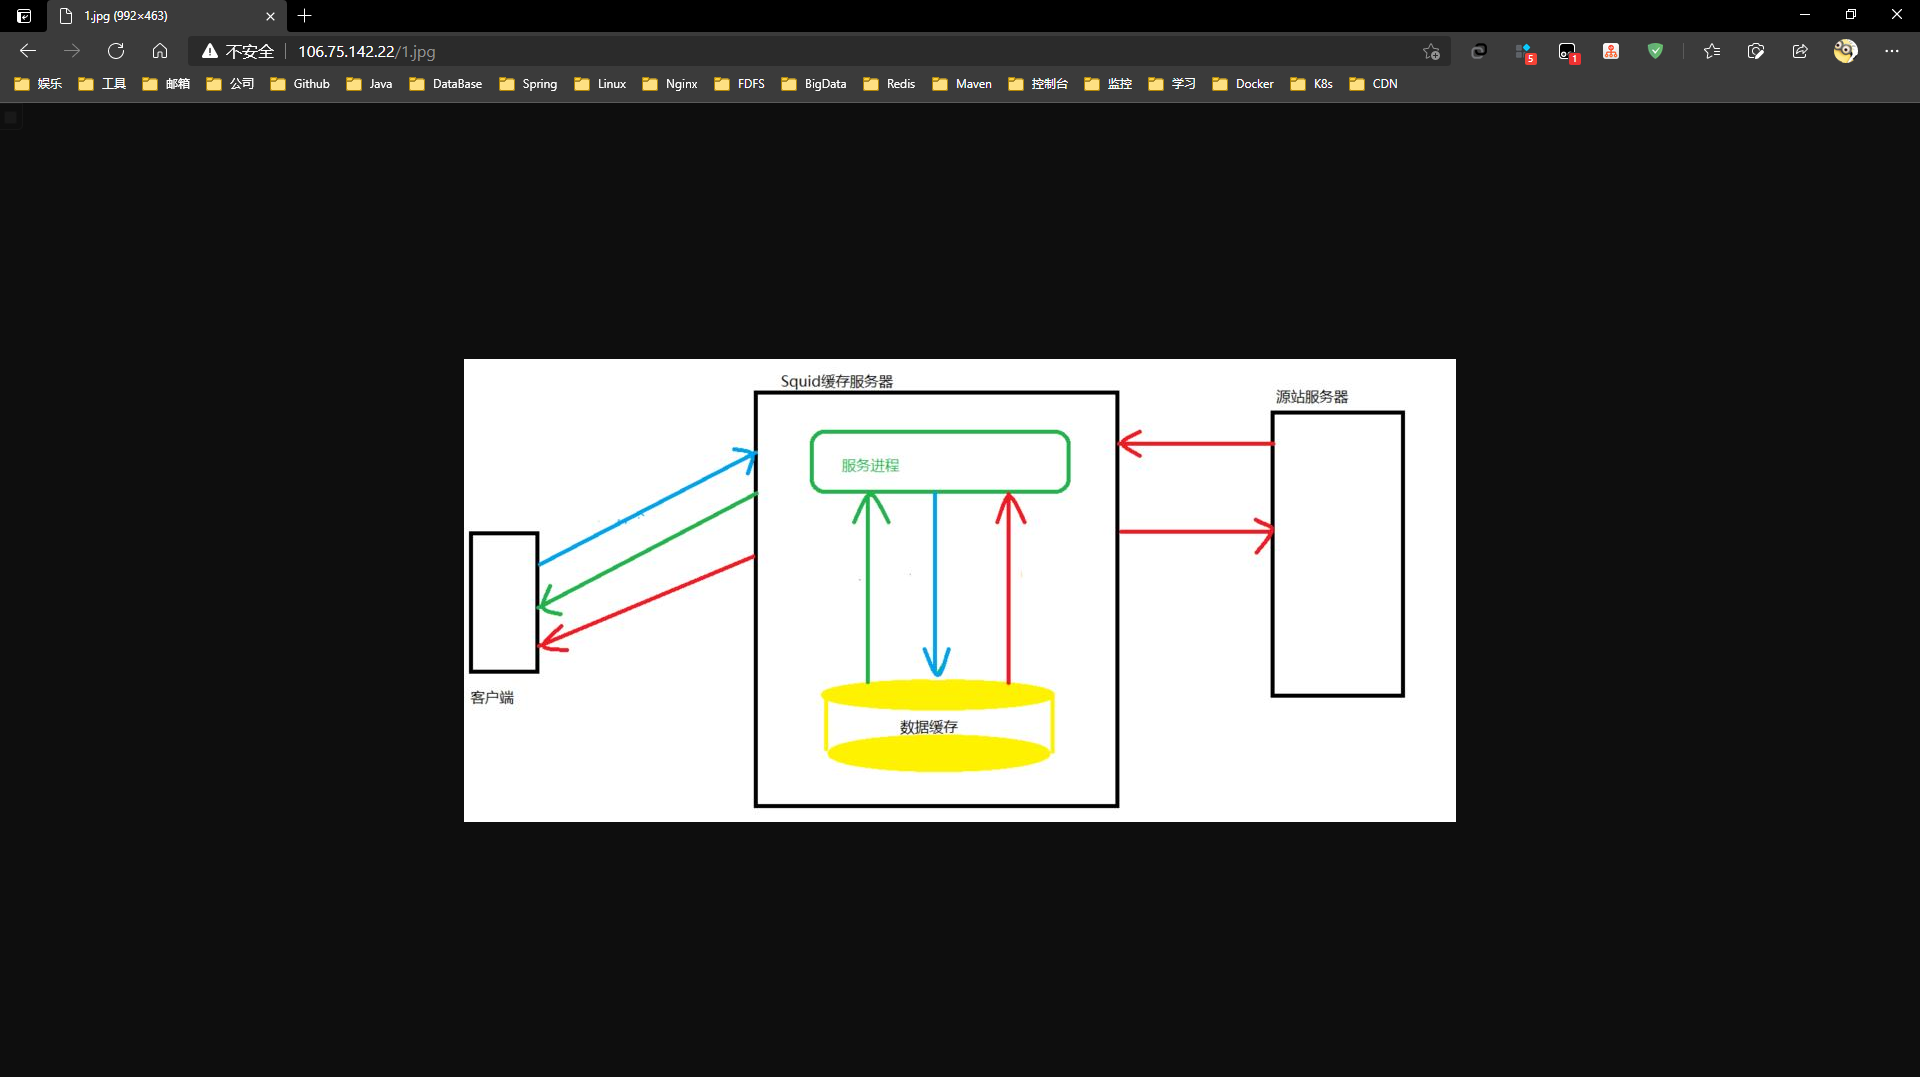The height and width of the screenshot is (1077, 1920).
Task: Add this page to favorites star
Action: (1431, 51)
